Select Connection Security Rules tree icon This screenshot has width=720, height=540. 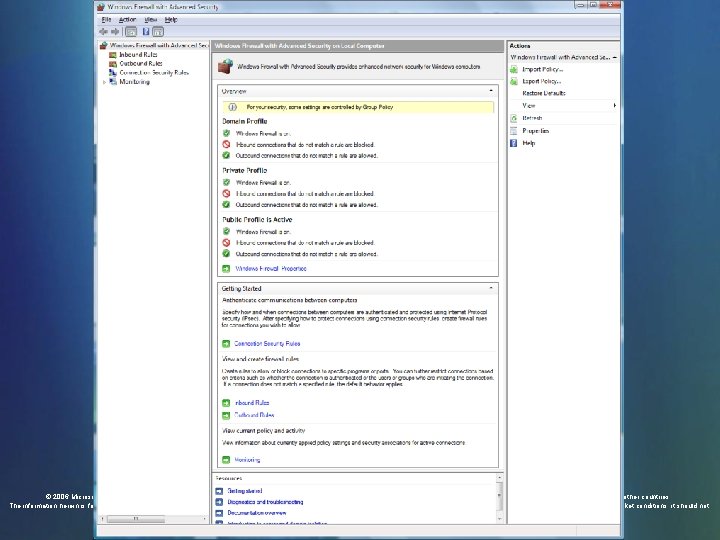(113, 73)
